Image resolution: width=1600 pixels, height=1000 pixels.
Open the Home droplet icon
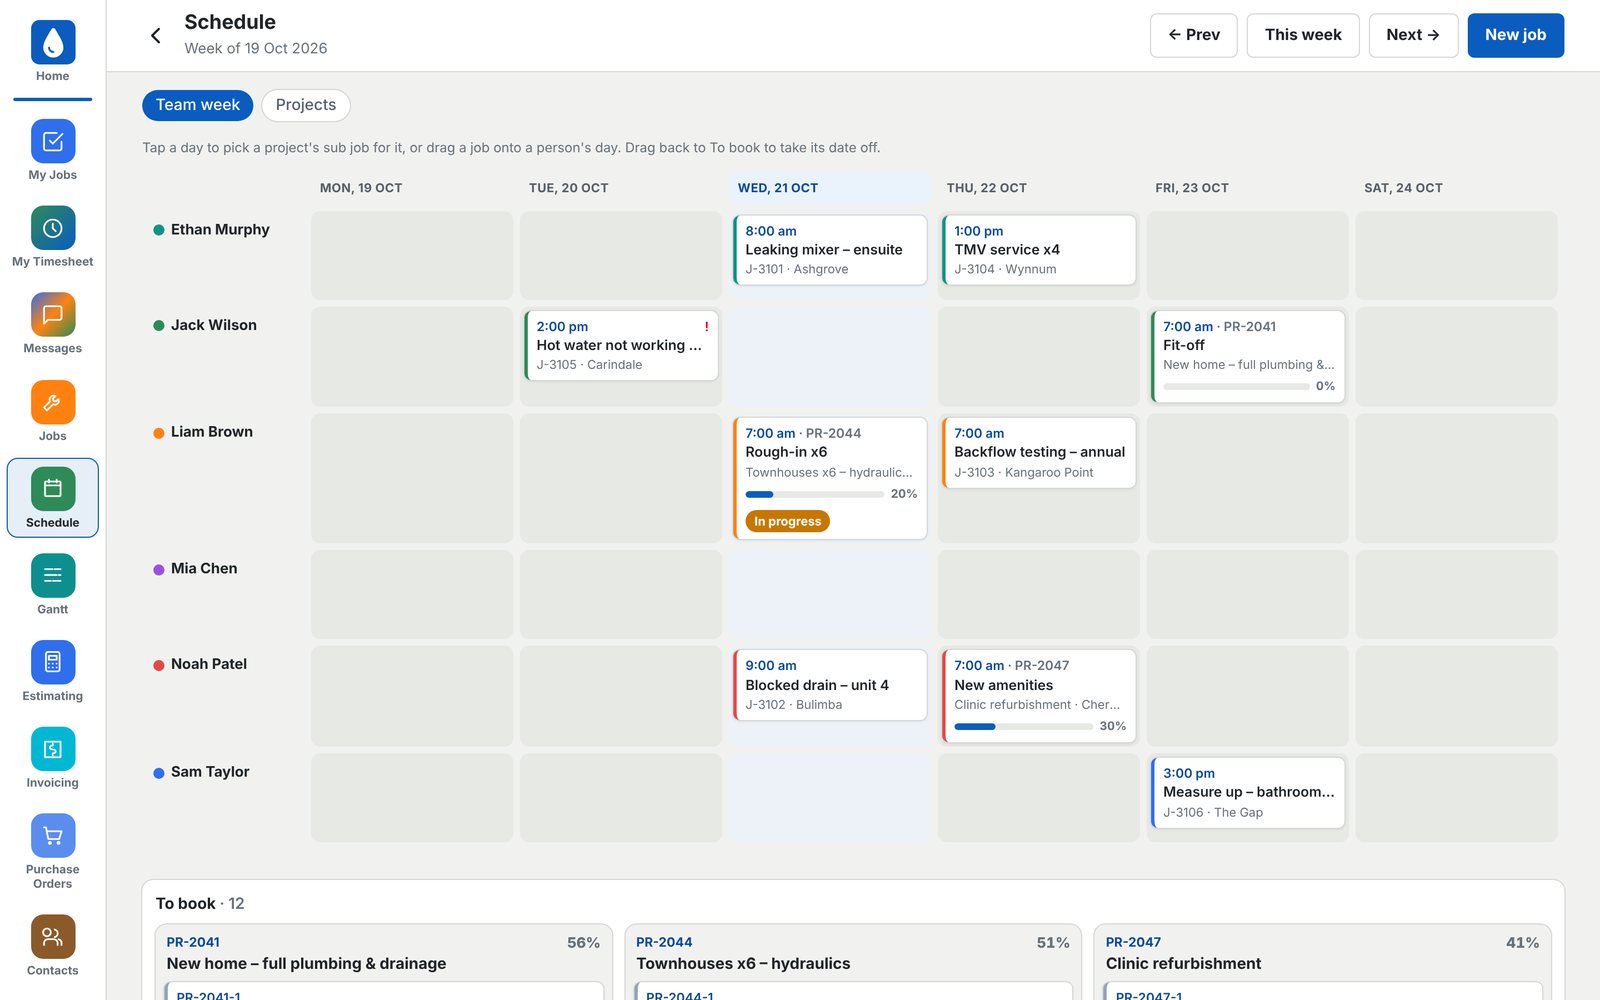point(53,42)
